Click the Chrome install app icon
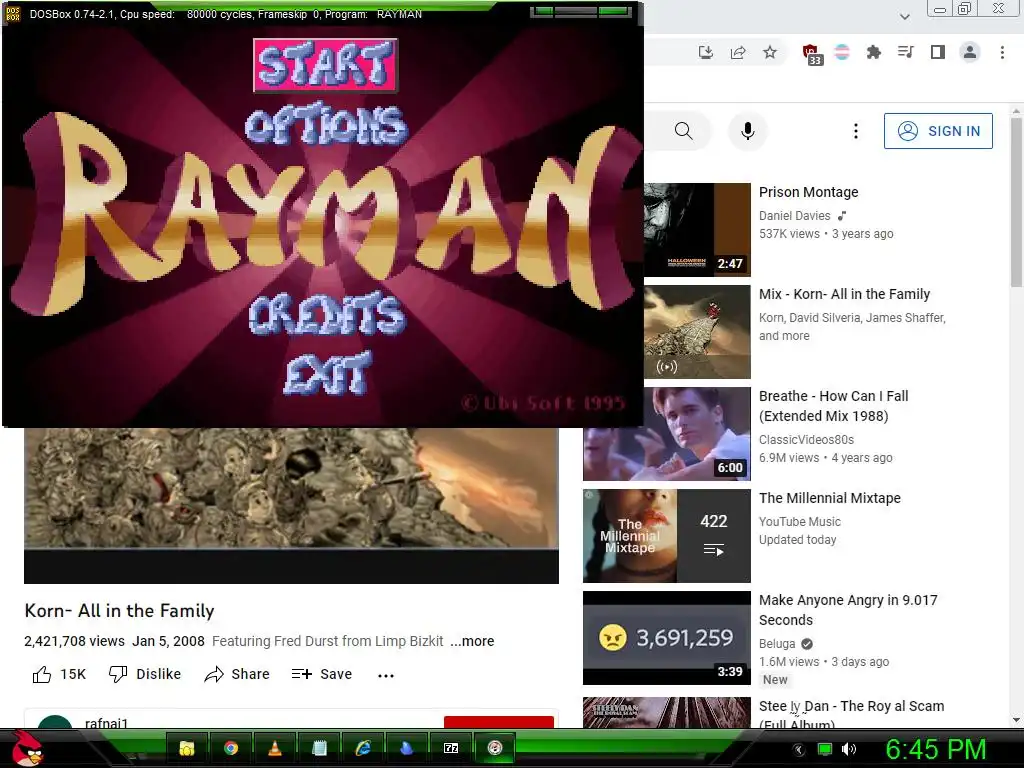Screen dimensions: 1024x768 pyautogui.click(x=705, y=52)
